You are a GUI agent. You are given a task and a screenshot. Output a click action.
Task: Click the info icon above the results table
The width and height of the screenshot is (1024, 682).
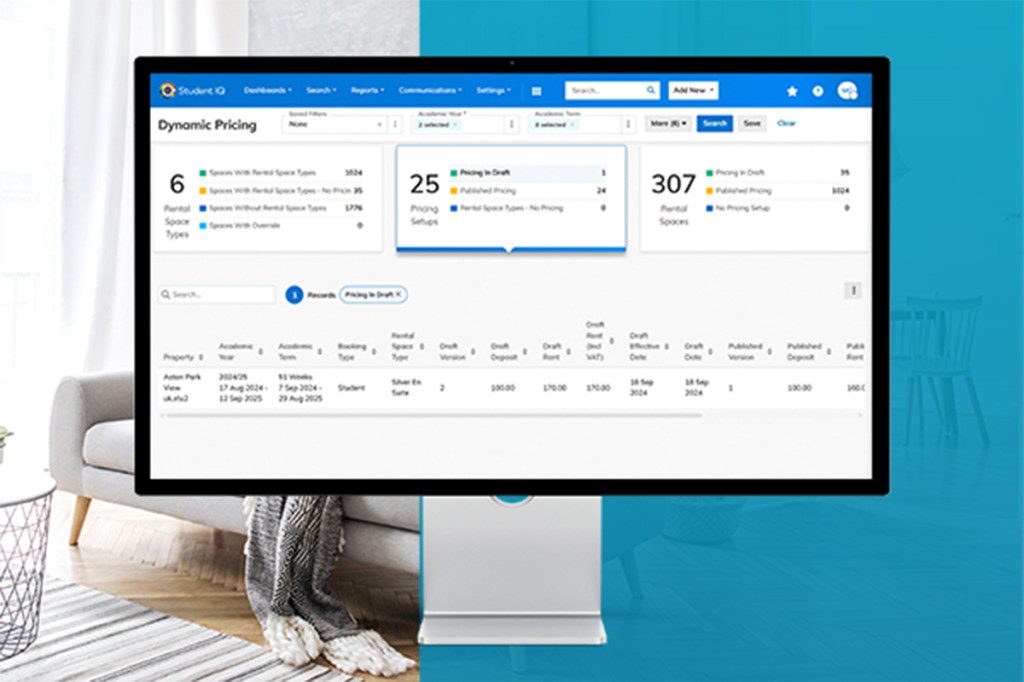853,290
